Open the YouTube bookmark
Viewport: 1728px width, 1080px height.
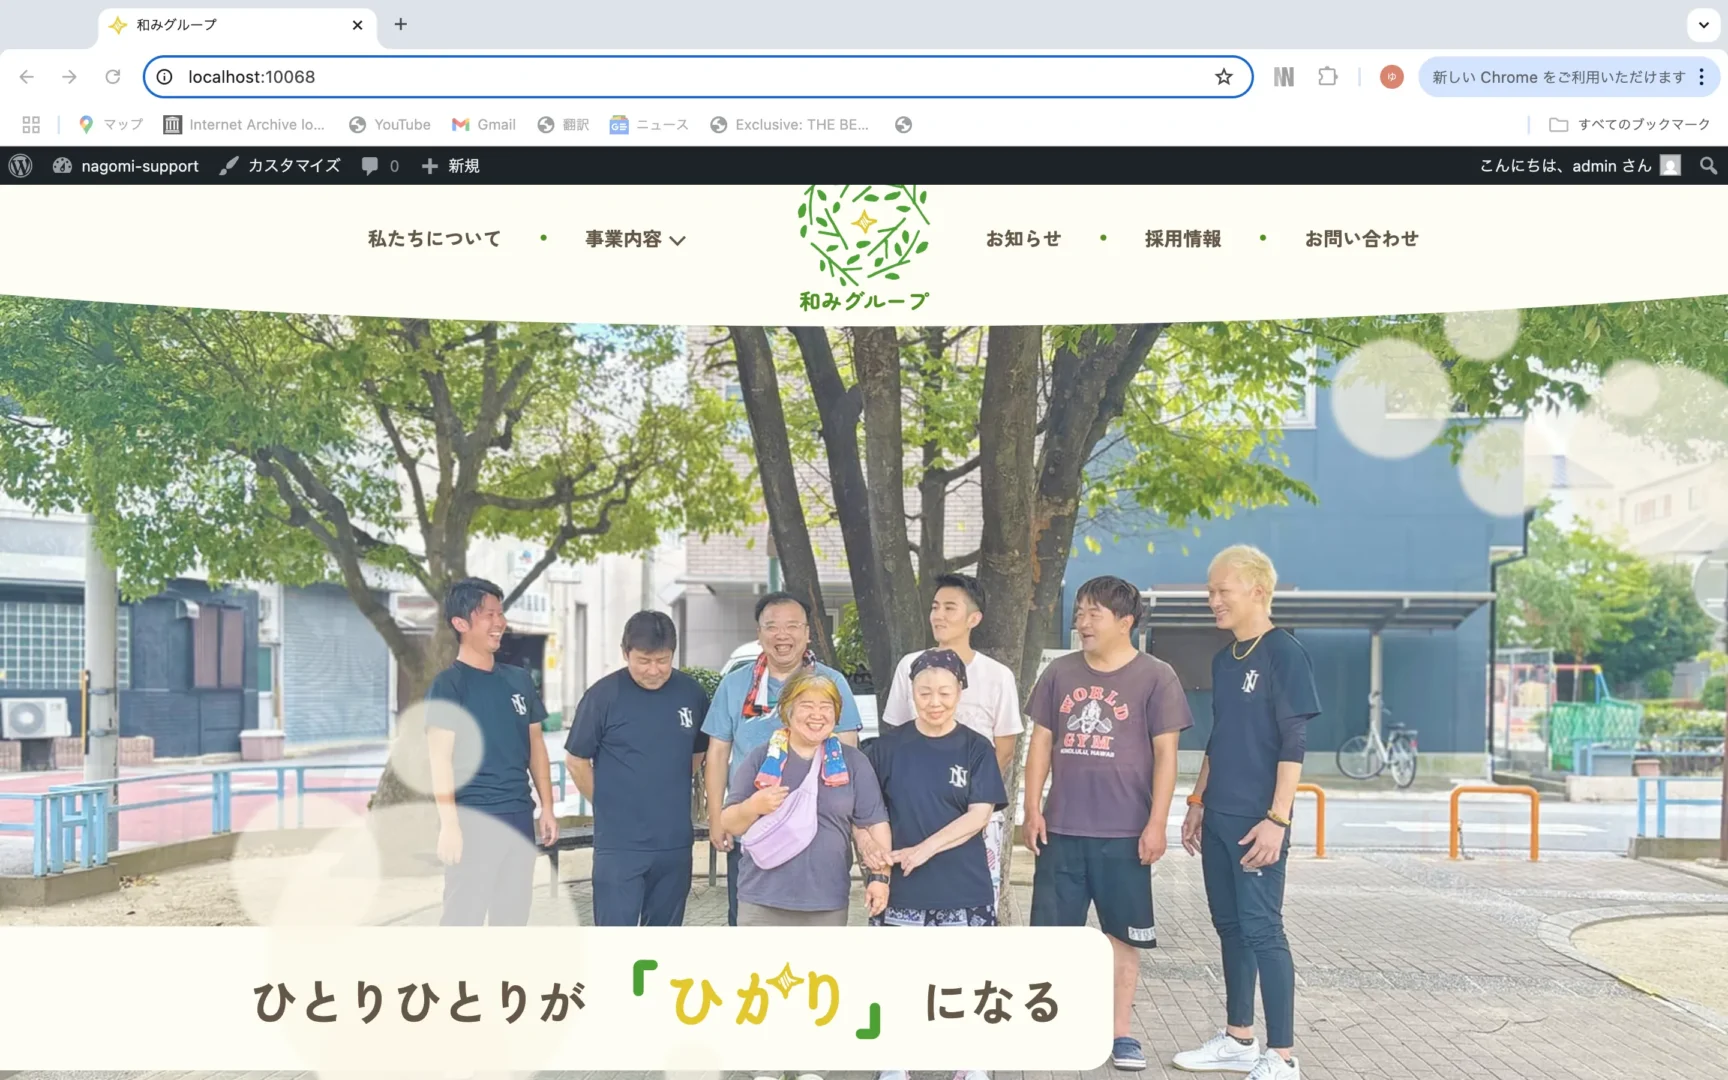click(390, 125)
